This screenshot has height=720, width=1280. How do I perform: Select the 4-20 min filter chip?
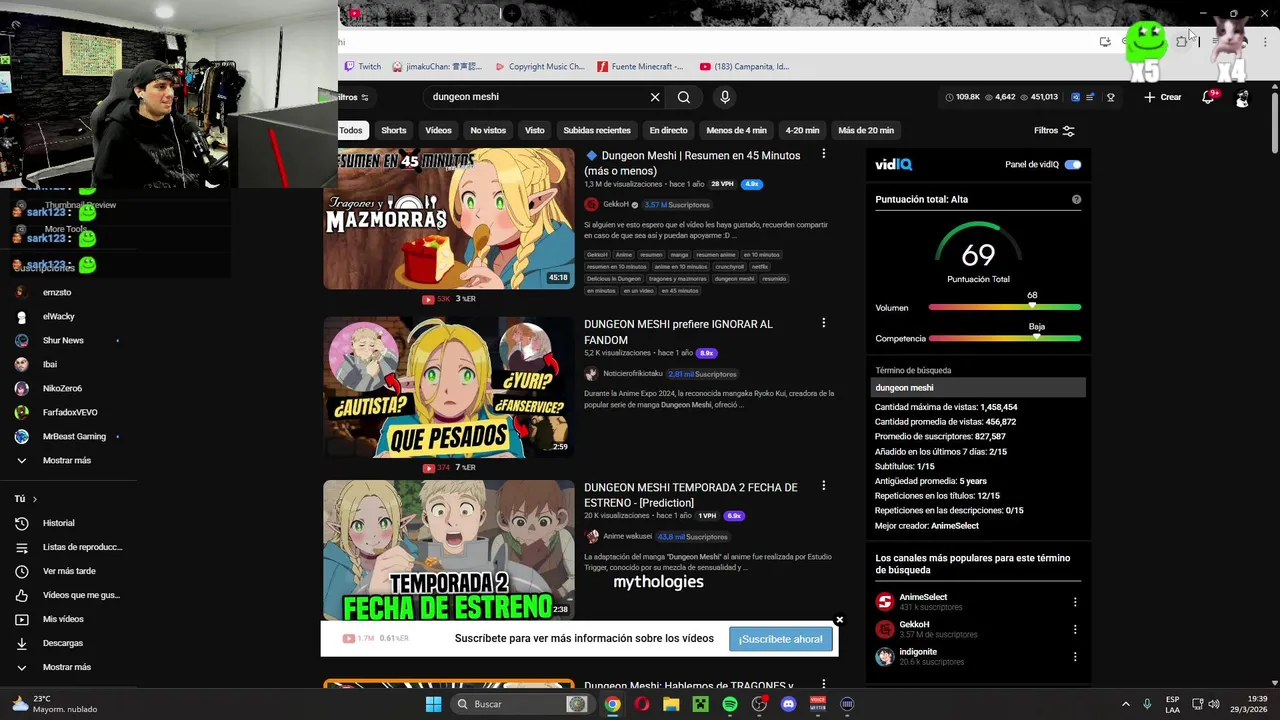[x=802, y=130]
